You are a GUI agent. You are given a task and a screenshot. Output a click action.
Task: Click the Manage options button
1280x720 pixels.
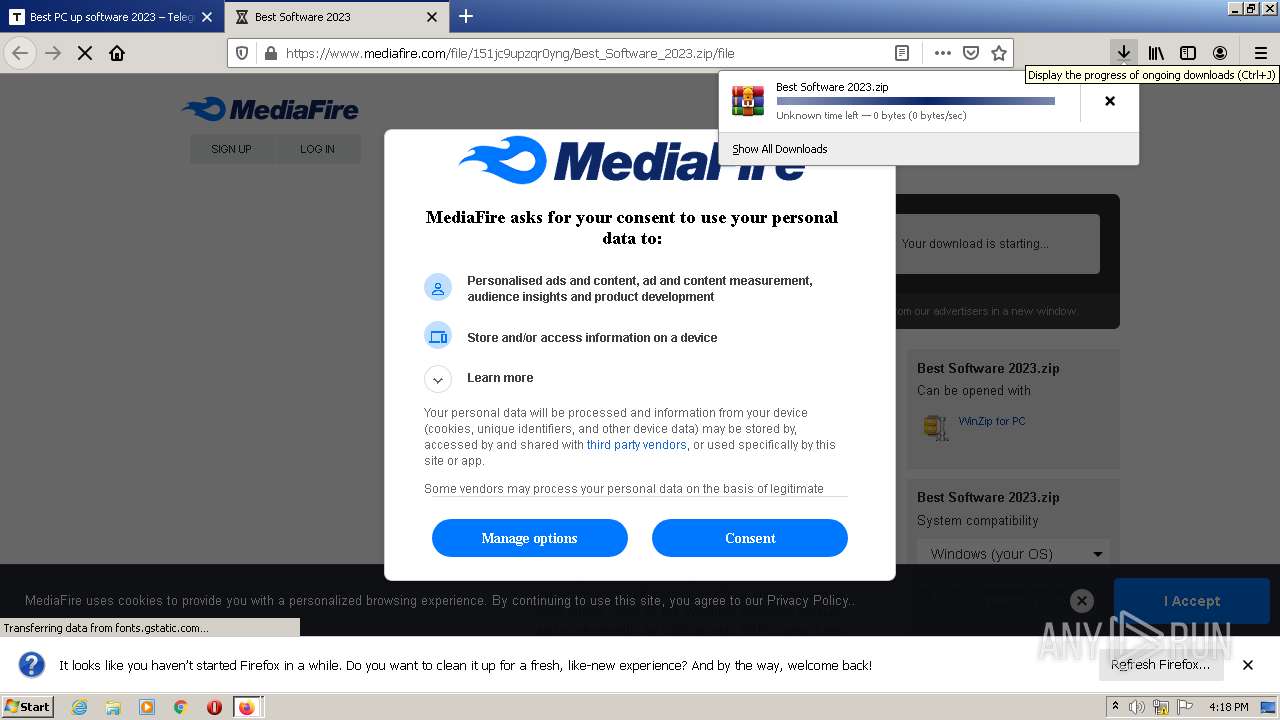pyautogui.click(x=530, y=538)
